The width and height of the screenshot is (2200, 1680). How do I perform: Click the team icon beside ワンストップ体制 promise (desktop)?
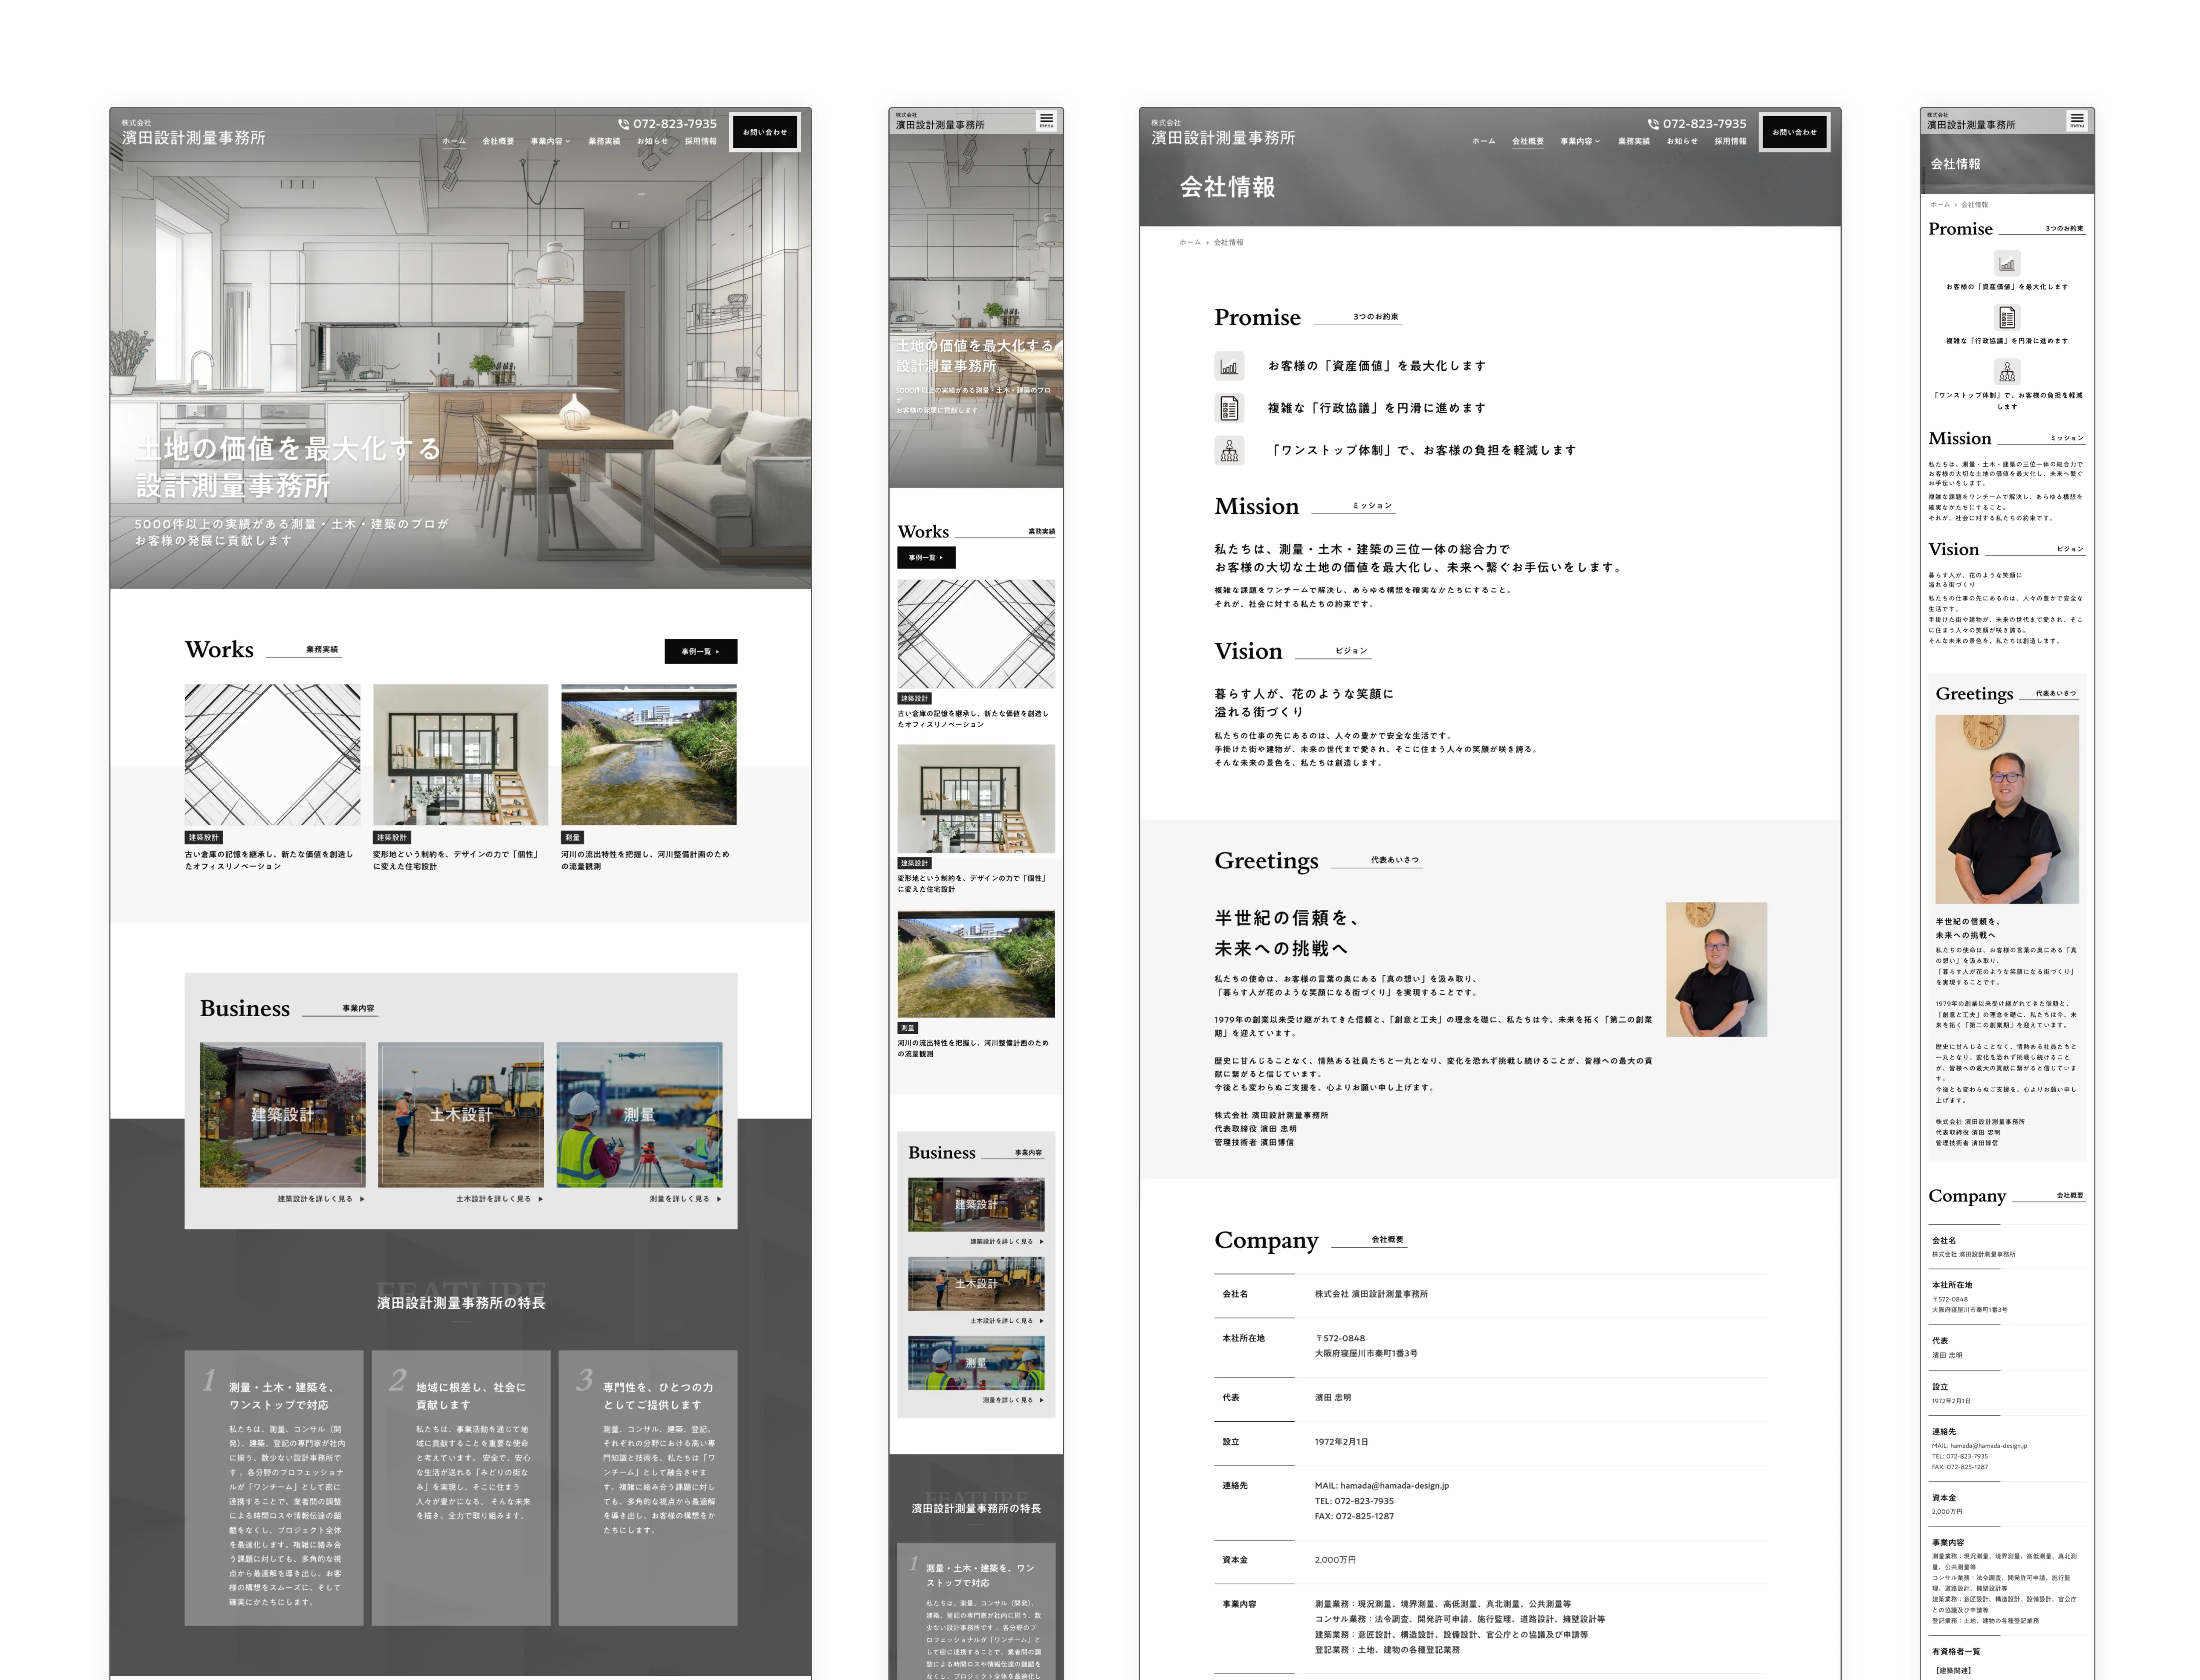[1229, 451]
